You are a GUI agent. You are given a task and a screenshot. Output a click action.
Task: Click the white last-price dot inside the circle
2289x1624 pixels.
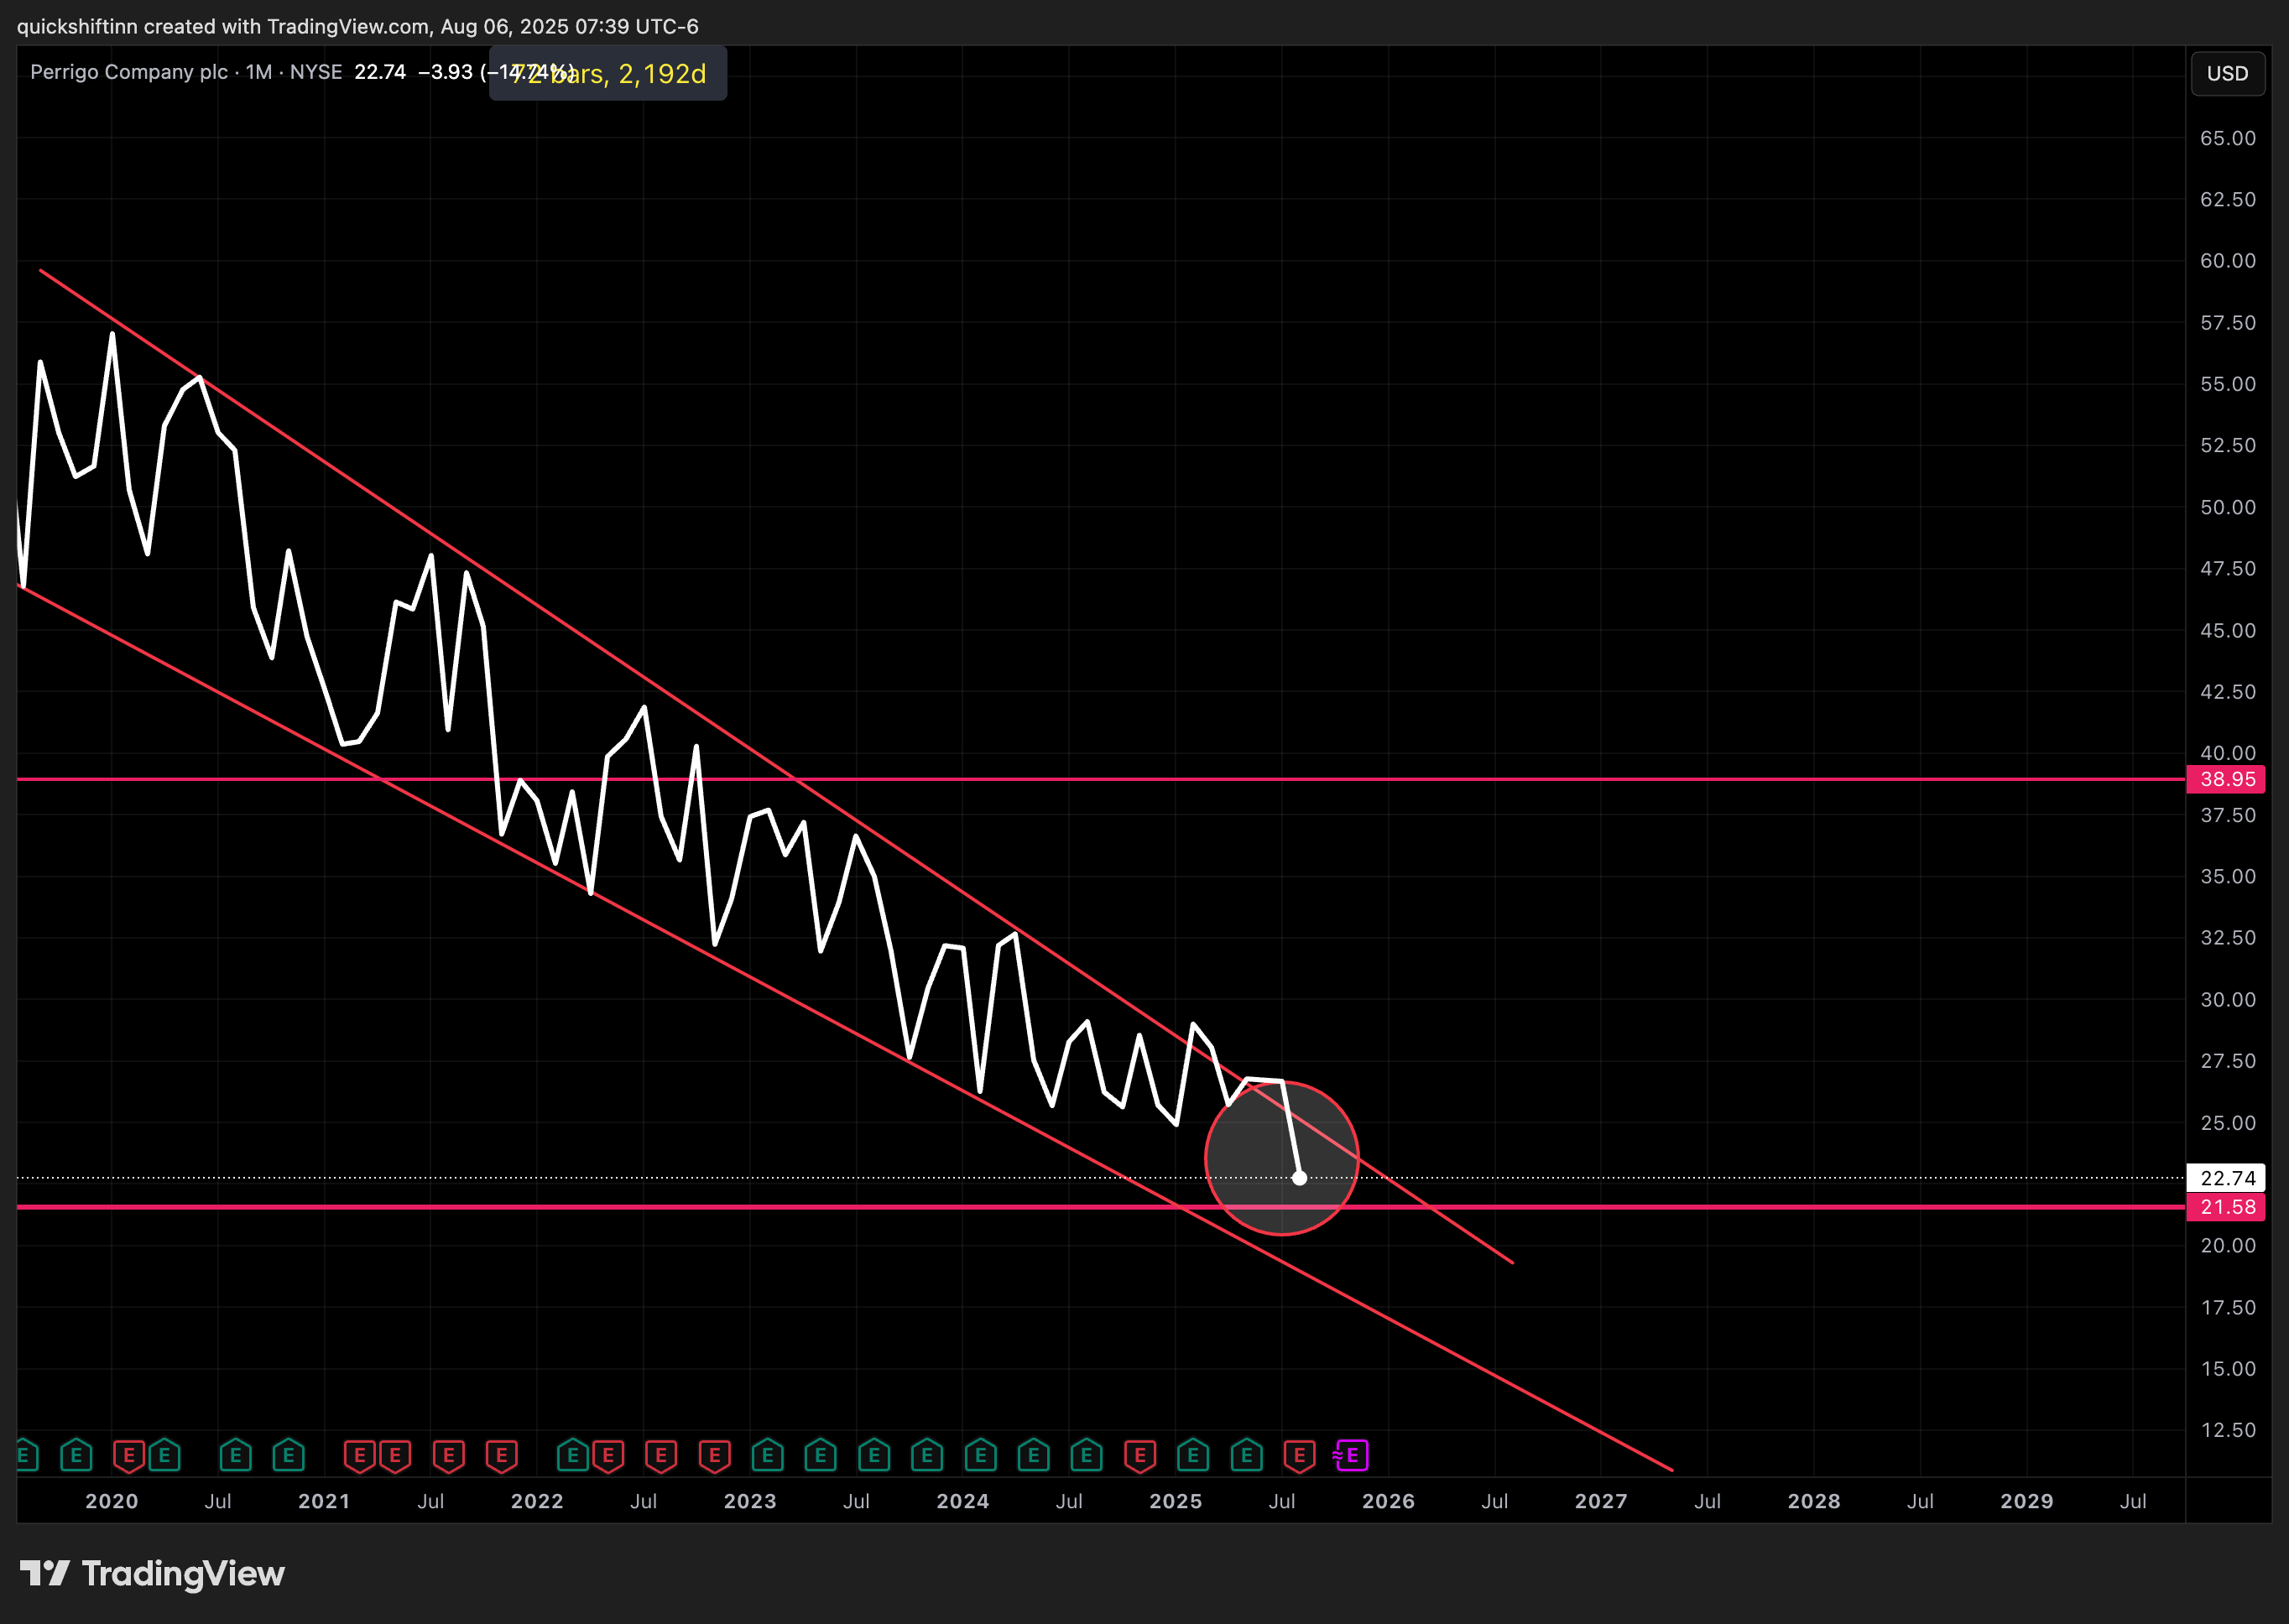pos(1299,1178)
